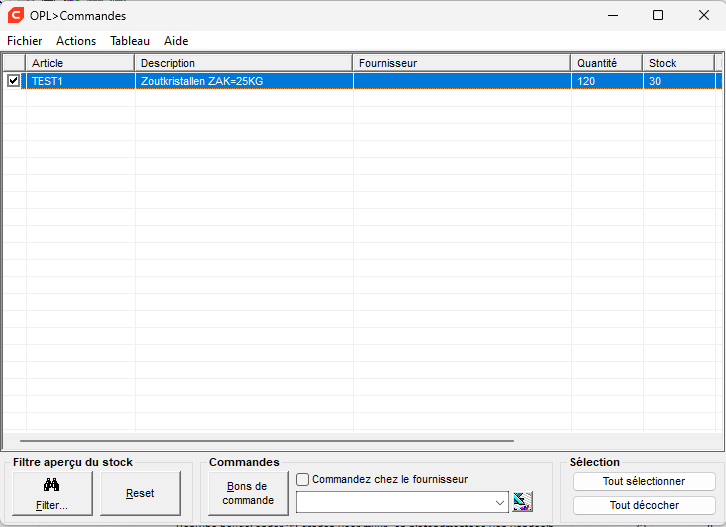Open the Actions menu
Viewport: 726px width, 527px height.
pos(76,41)
